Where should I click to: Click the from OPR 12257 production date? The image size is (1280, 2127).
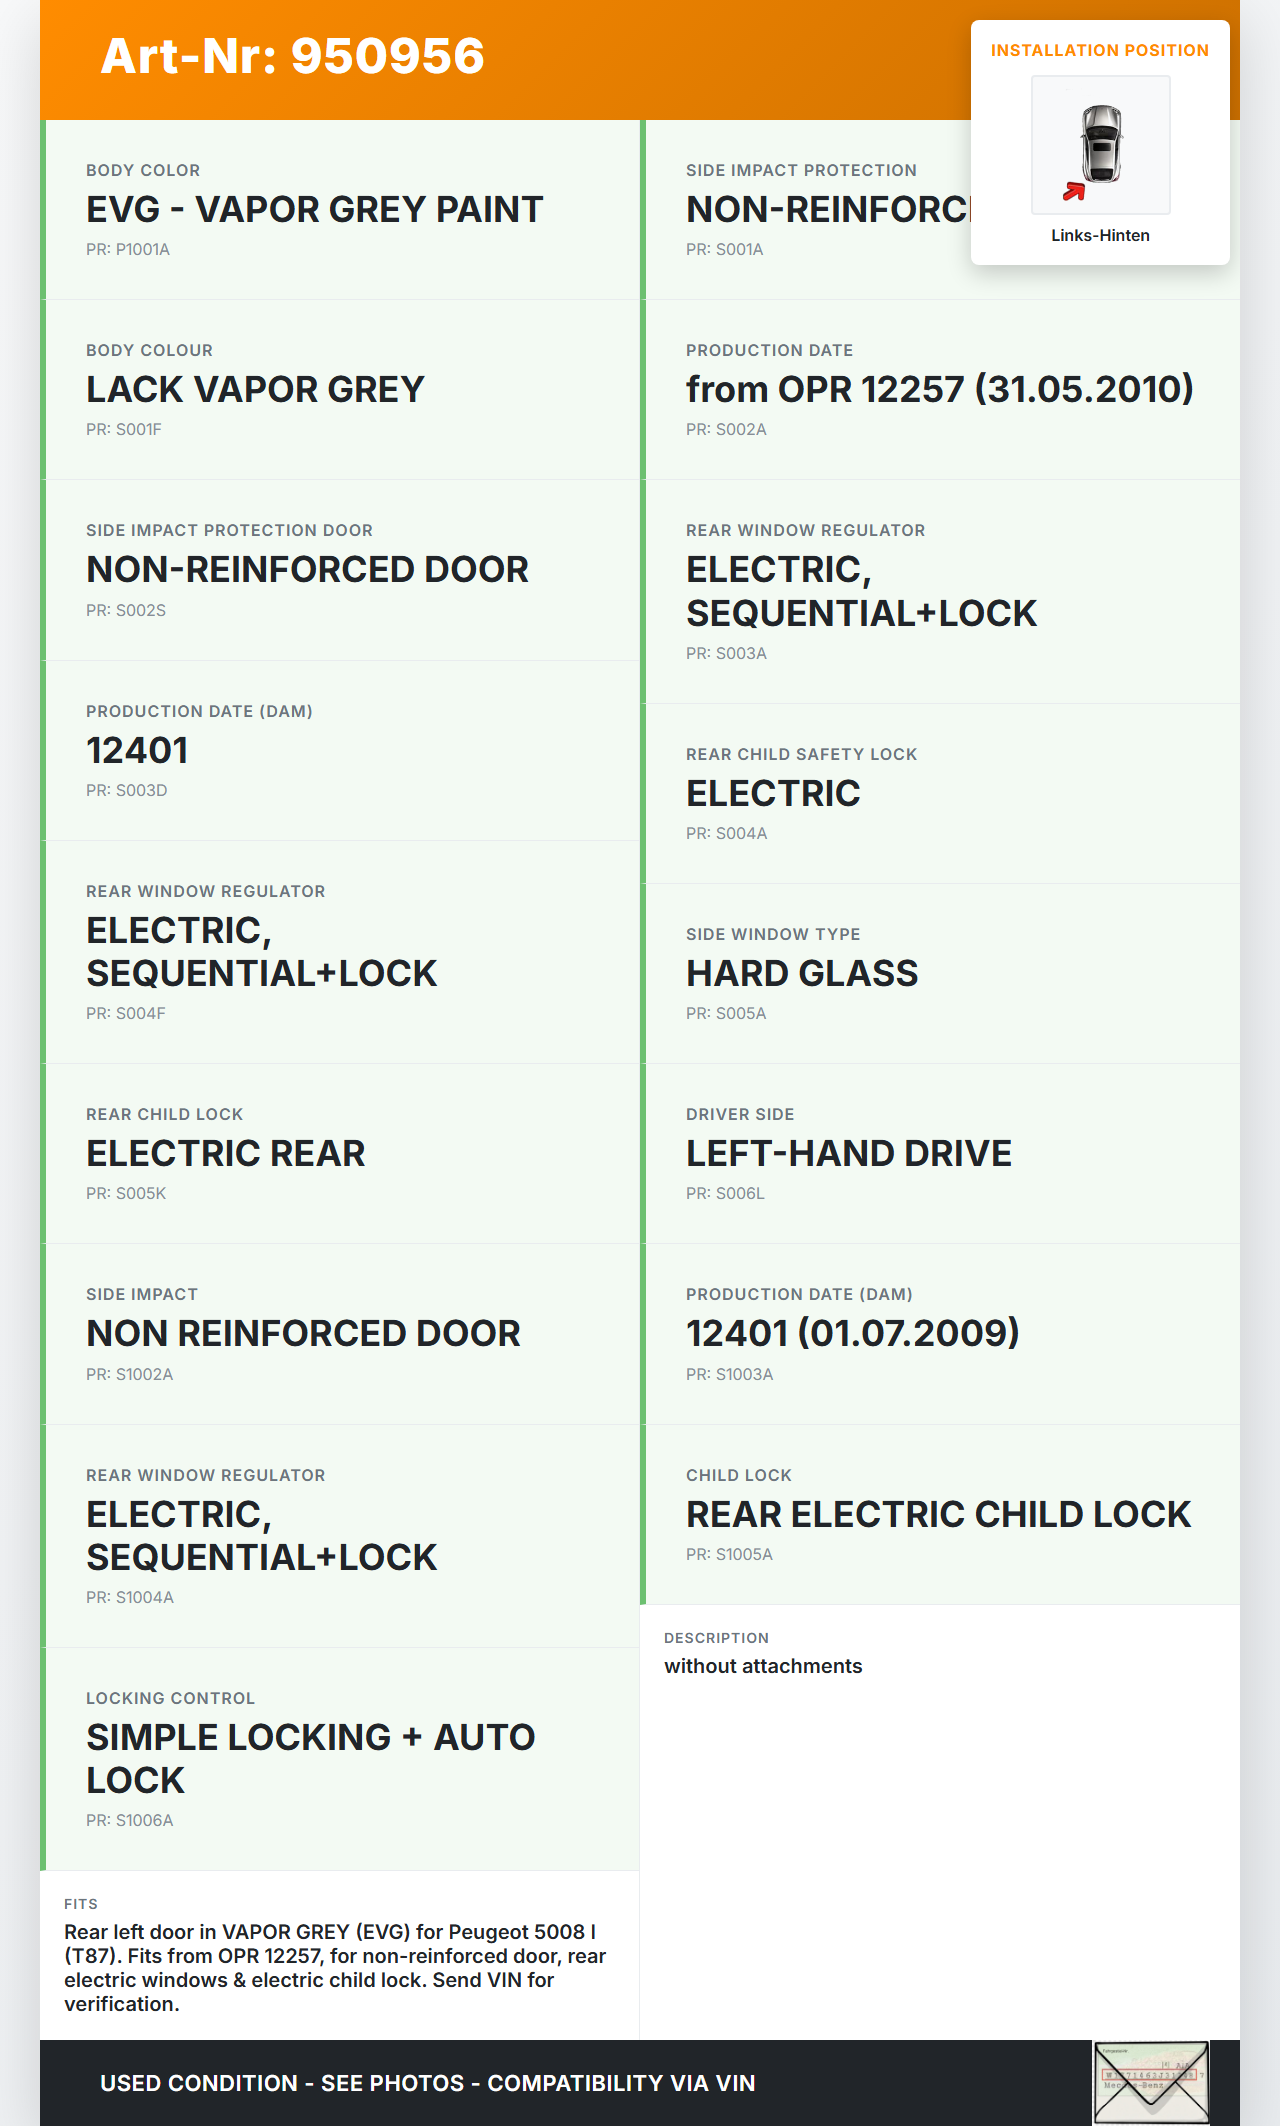[x=939, y=390]
